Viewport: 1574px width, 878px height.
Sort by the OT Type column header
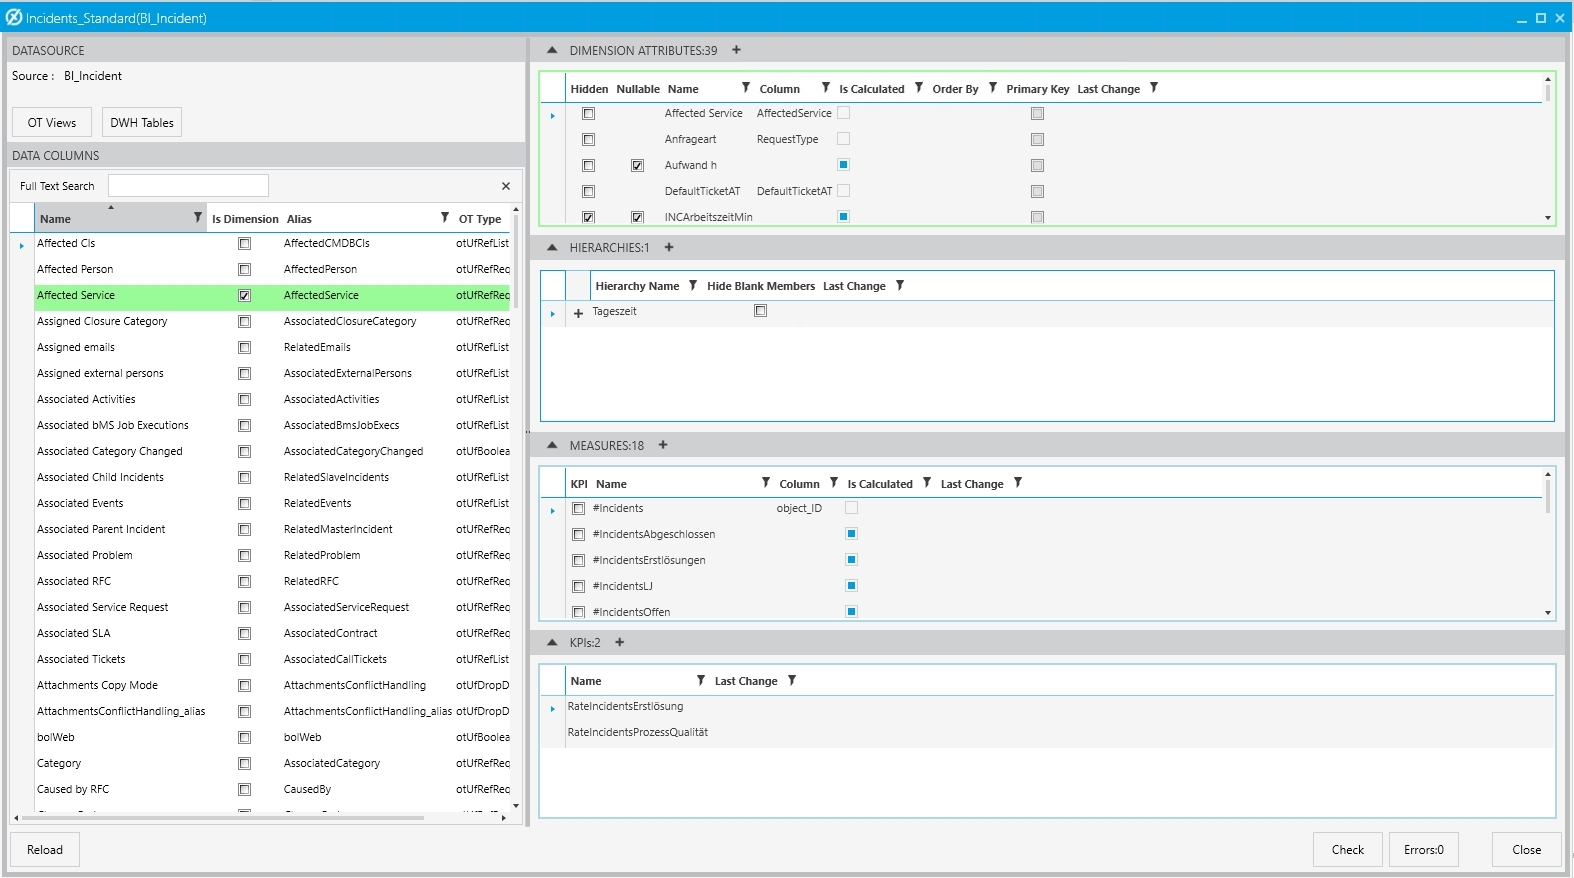coord(480,219)
